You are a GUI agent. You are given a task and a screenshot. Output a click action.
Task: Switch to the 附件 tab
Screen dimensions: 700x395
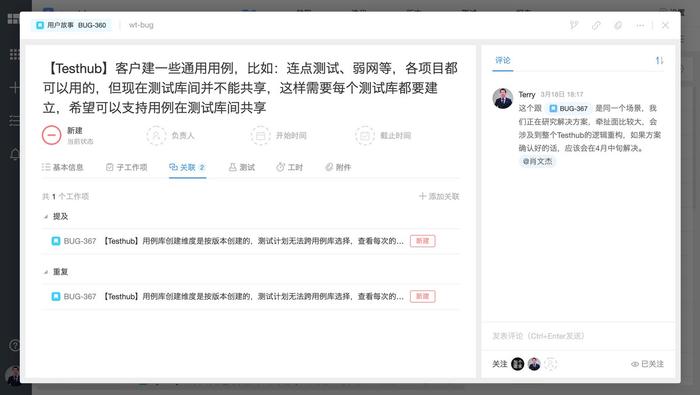point(338,167)
